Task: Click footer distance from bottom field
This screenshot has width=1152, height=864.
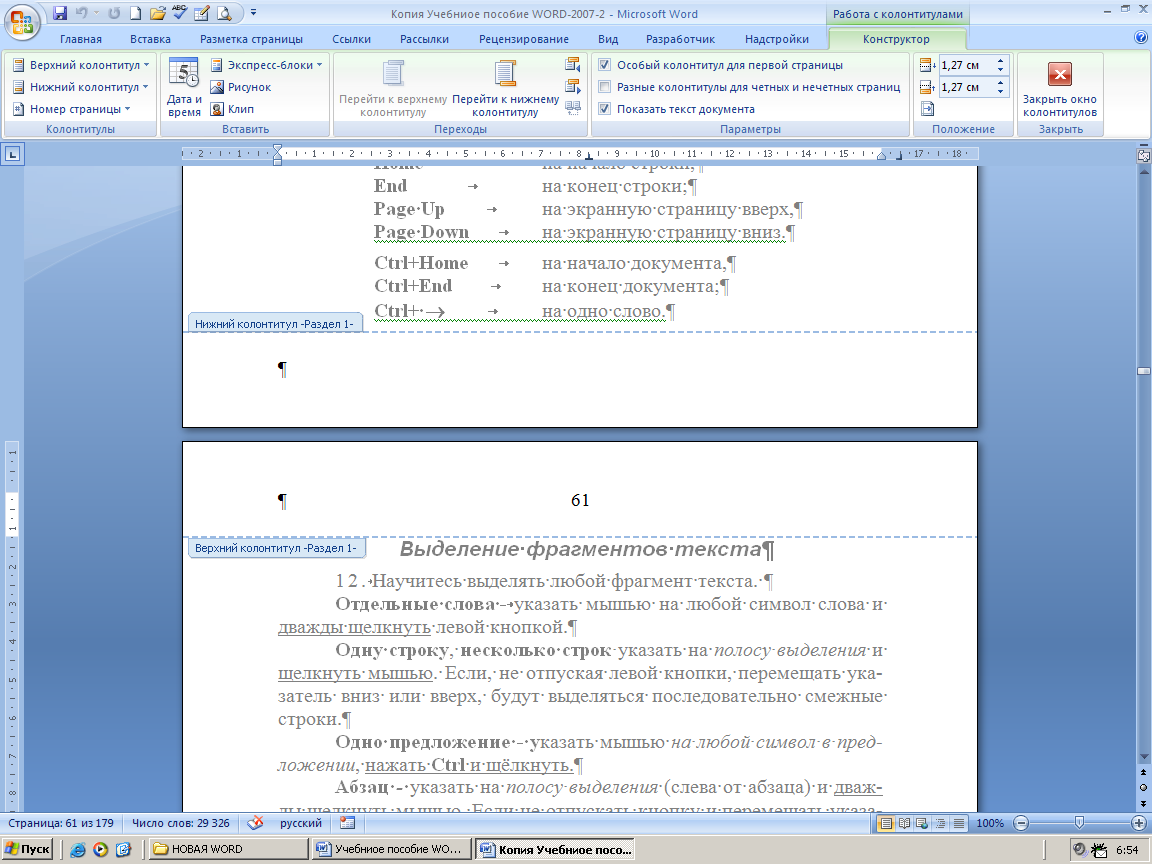Action: 966,87
